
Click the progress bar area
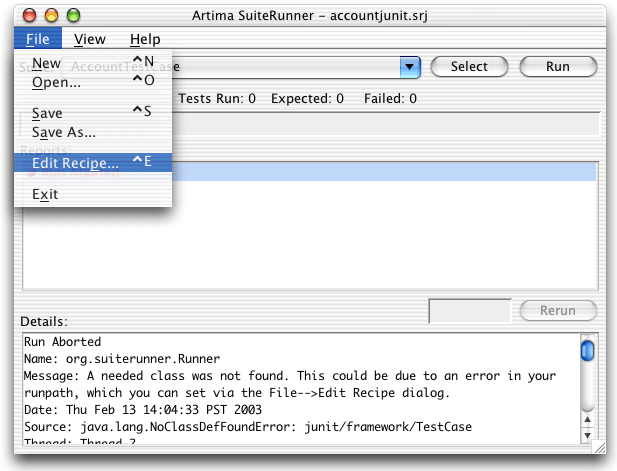(x=386, y=124)
